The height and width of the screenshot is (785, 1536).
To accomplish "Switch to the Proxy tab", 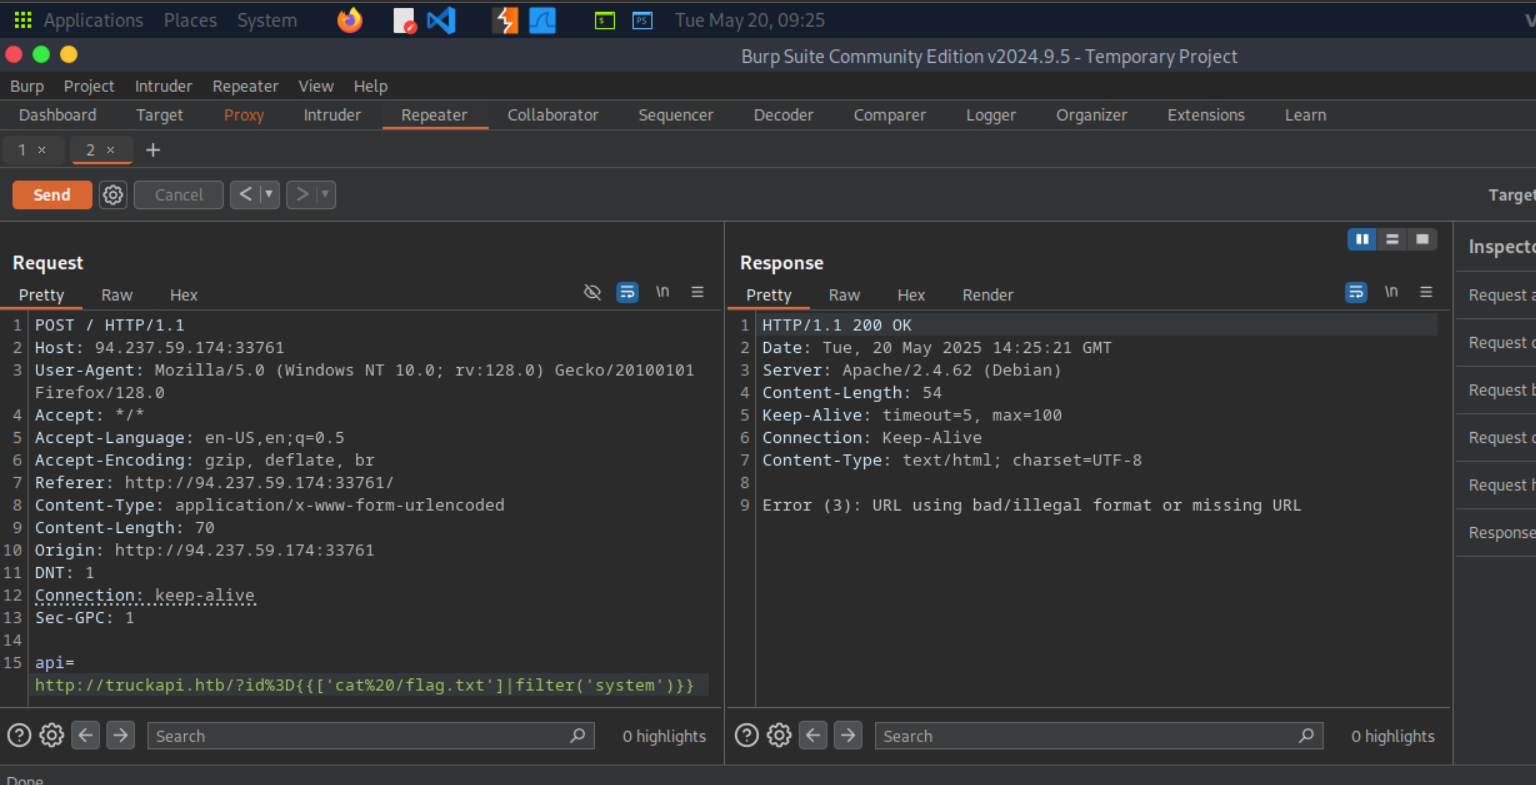I will click(244, 115).
